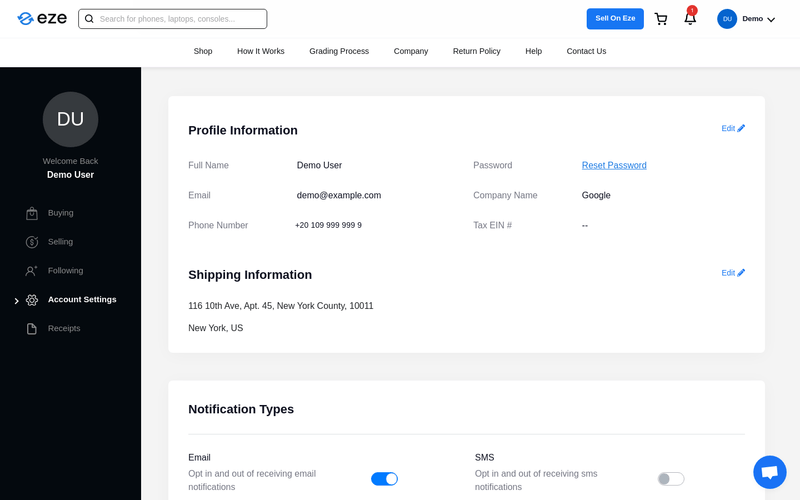The height and width of the screenshot is (500, 800).
Task: Click the notification bell icon
Action: (x=690, y=18)
